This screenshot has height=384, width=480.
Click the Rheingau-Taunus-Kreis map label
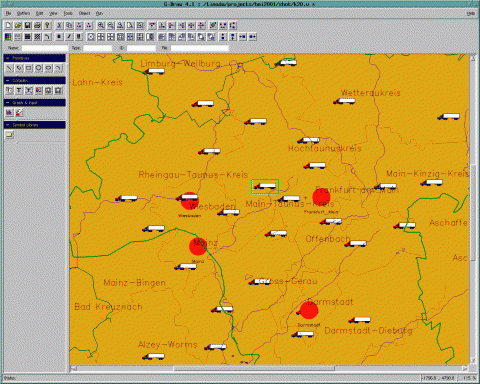[x=193, y=174]
